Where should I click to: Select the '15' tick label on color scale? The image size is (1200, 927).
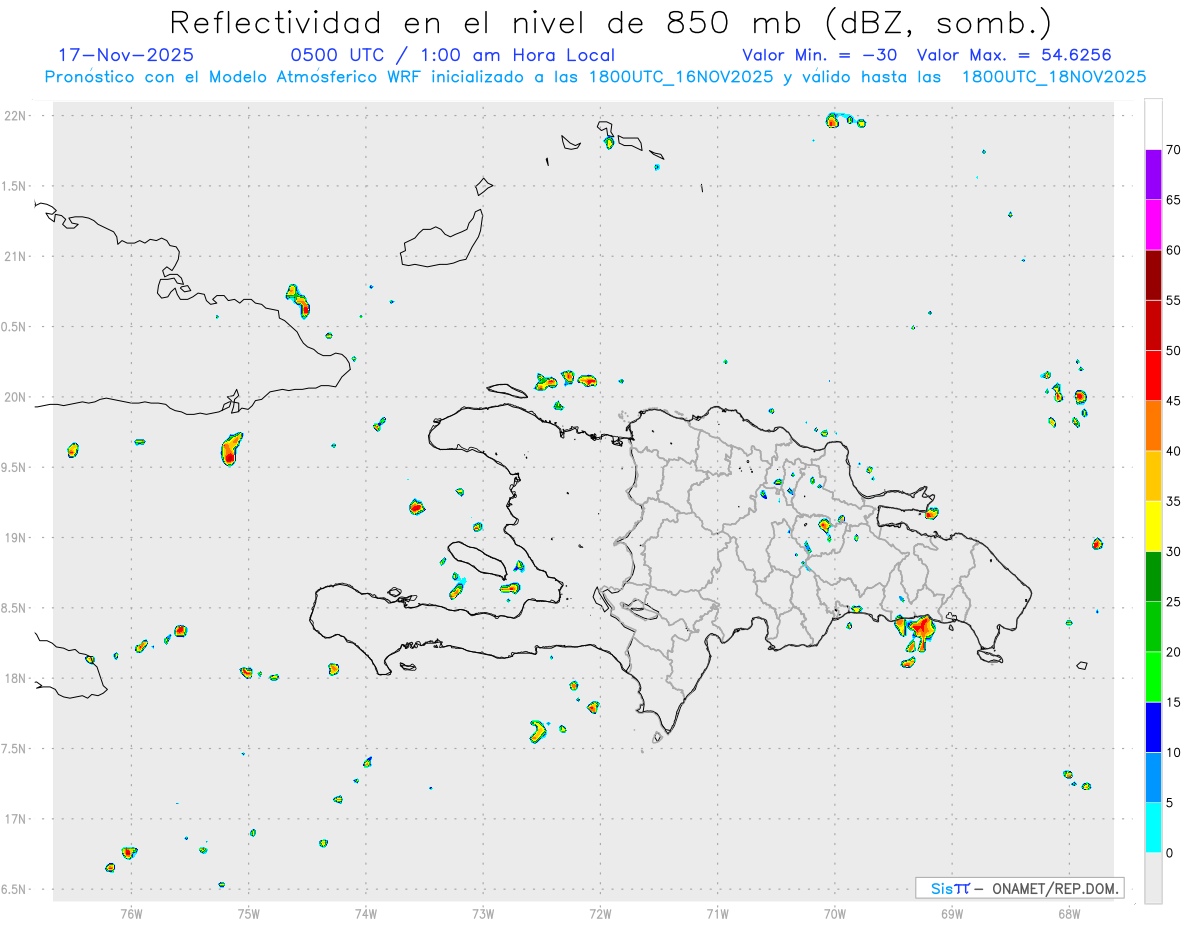1174,702
